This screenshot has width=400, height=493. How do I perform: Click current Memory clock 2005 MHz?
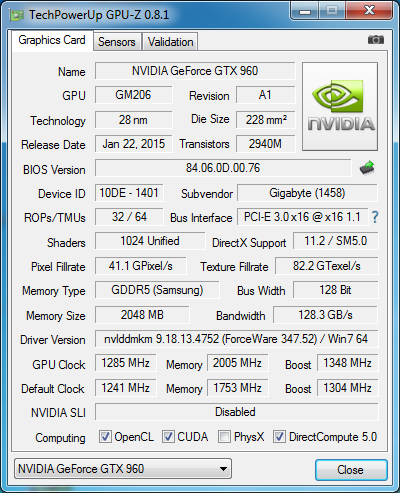(237, 363)
